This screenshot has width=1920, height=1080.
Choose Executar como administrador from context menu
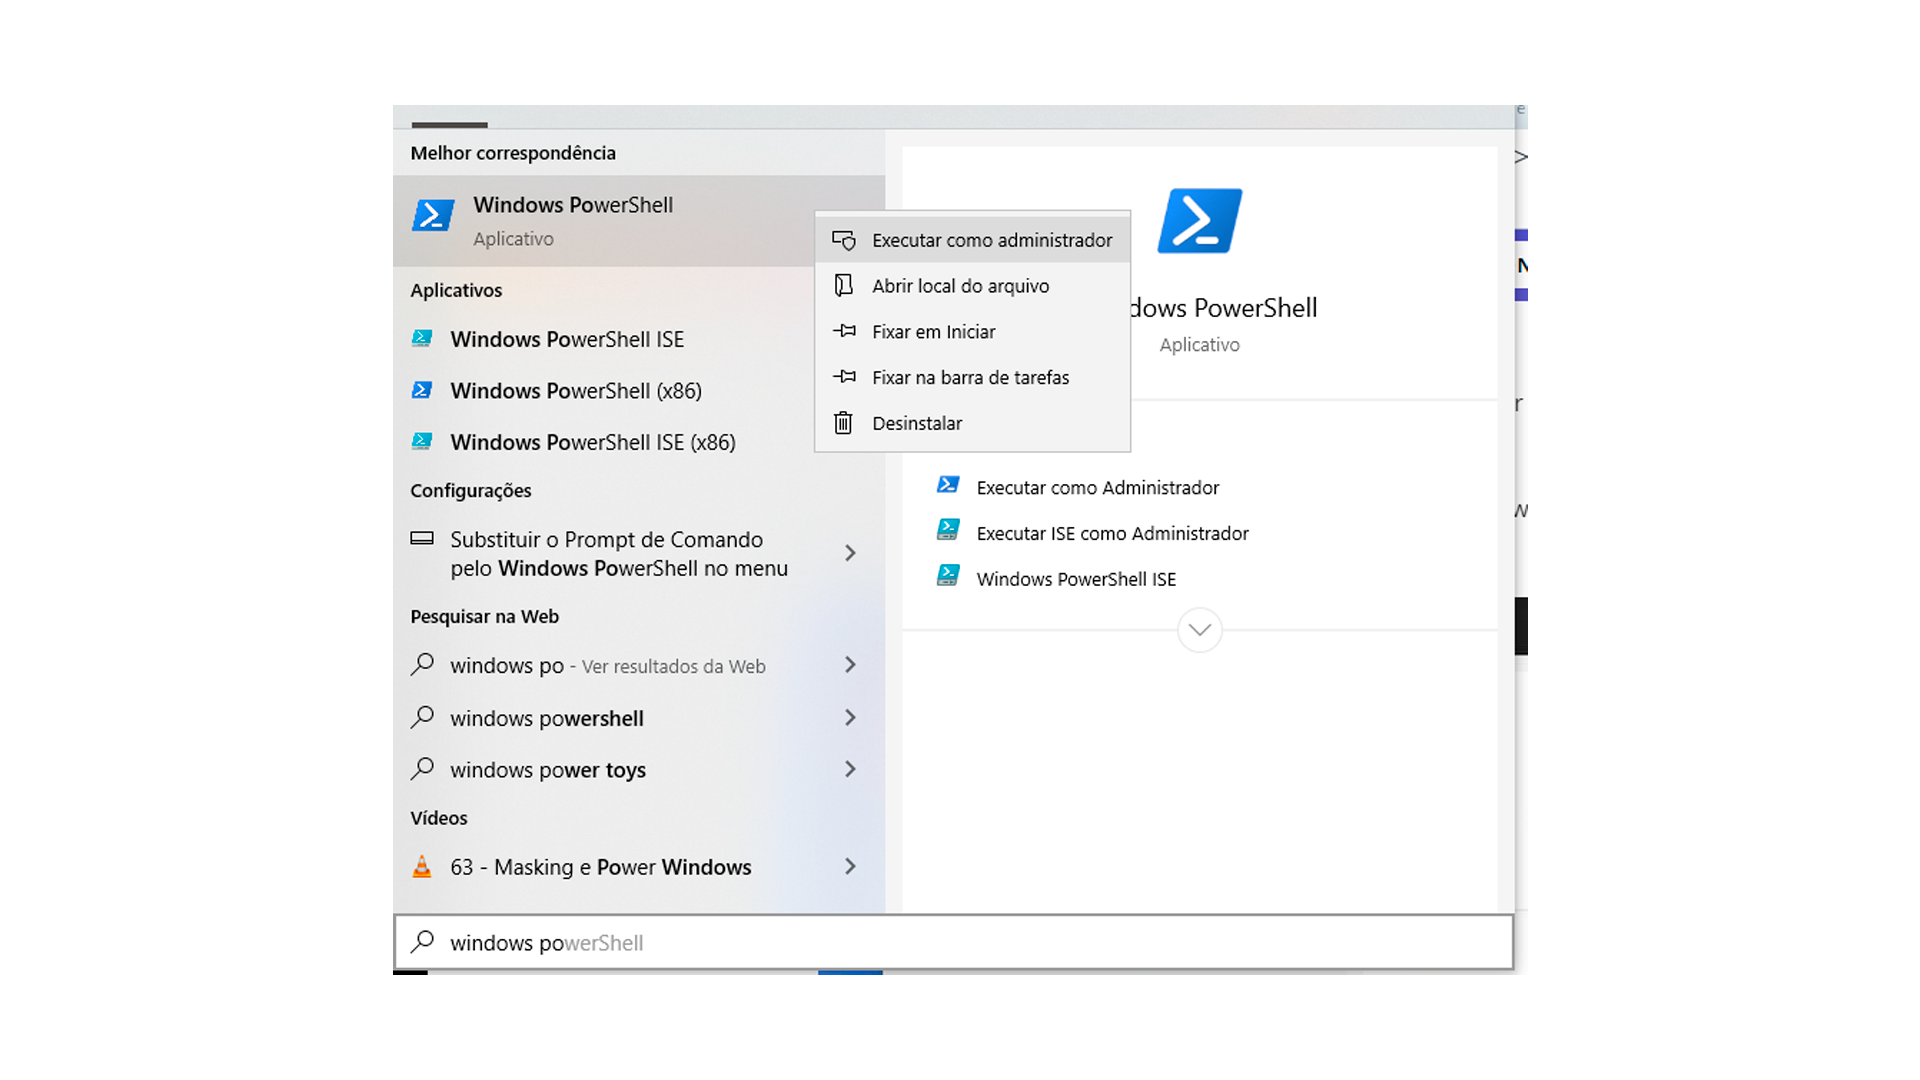tap(972, 240)
